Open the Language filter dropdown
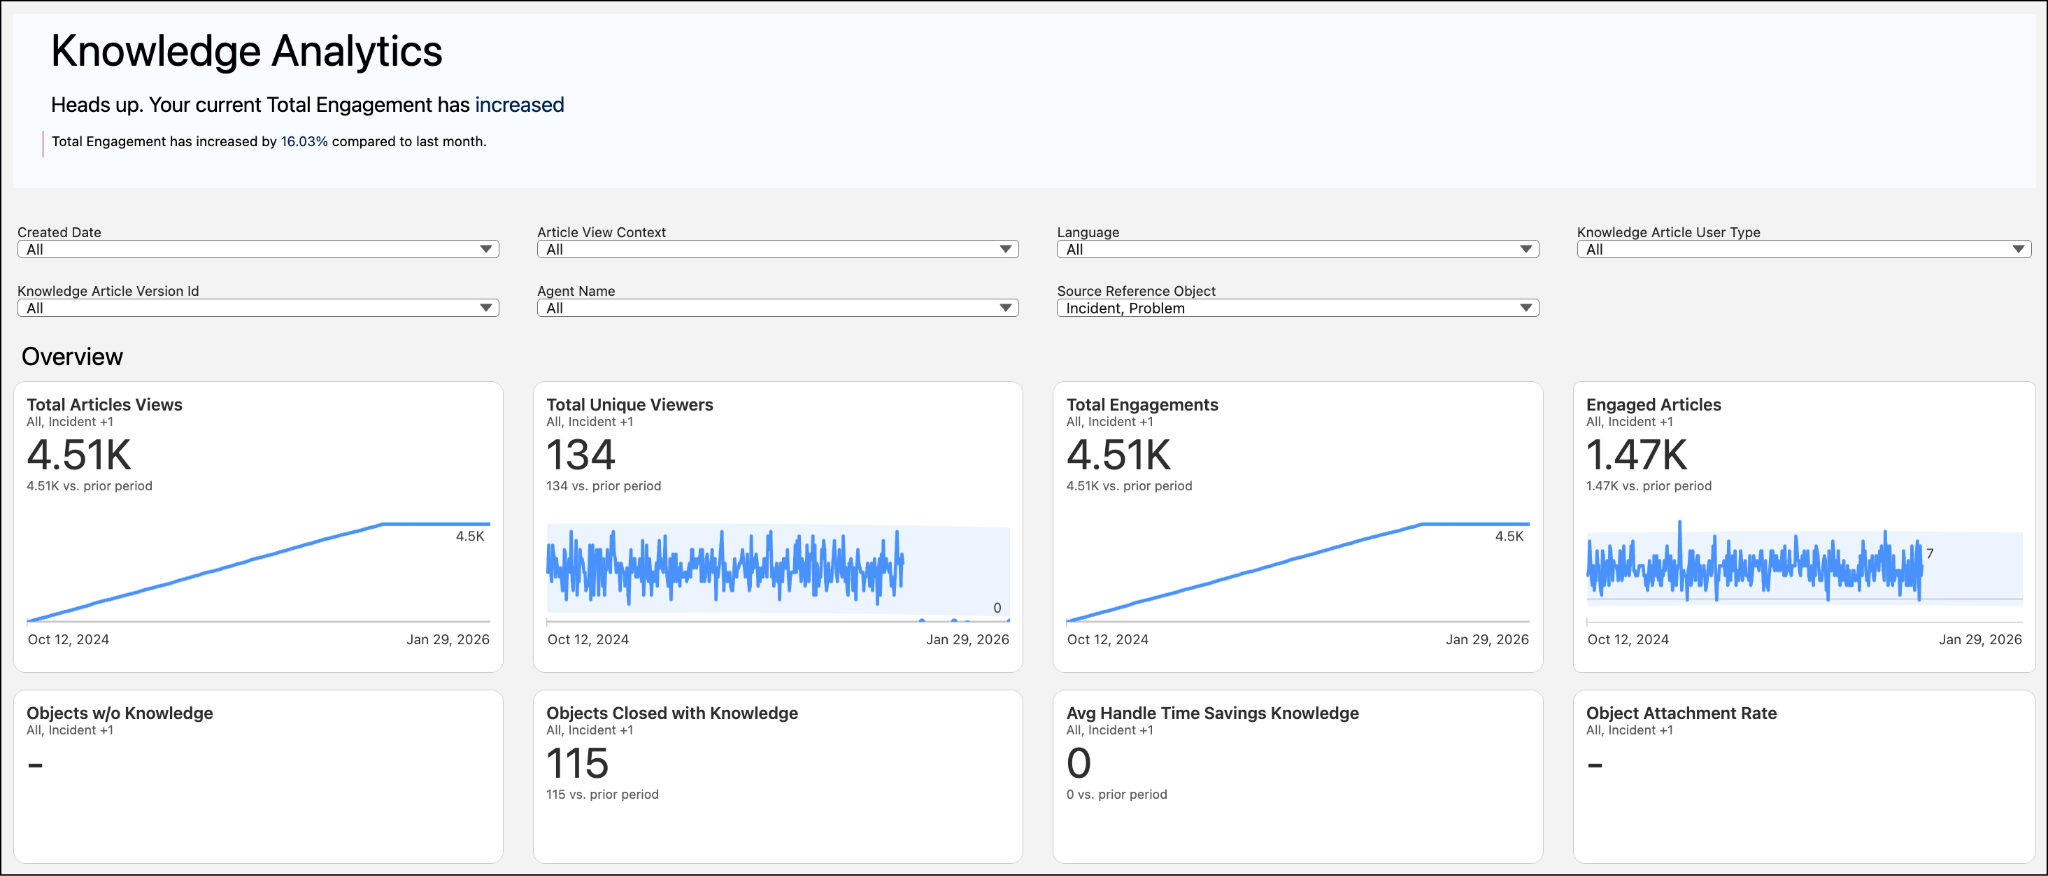The image size is (2048, 876). click(x=1298, y=249)
